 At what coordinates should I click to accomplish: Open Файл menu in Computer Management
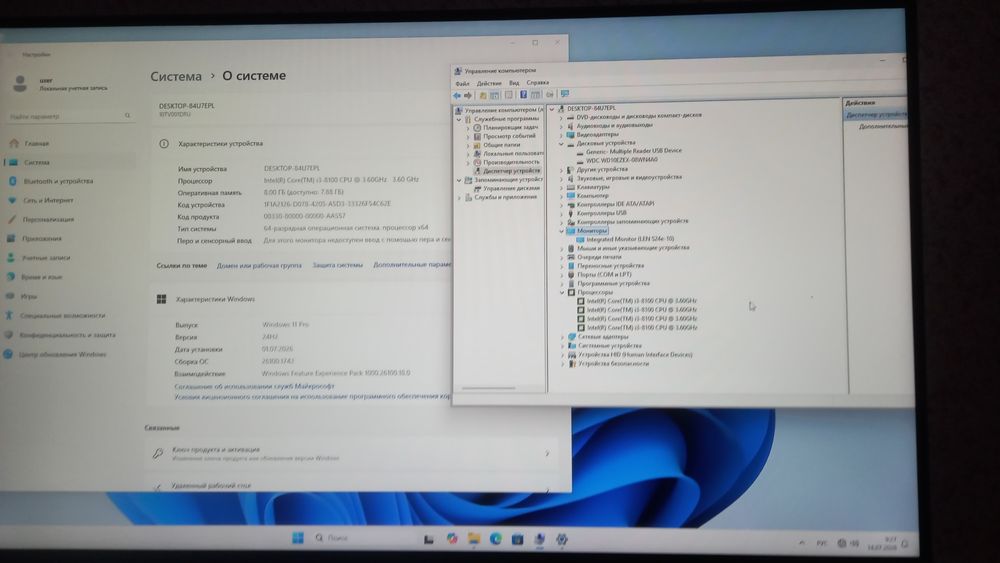click(462, 84)
